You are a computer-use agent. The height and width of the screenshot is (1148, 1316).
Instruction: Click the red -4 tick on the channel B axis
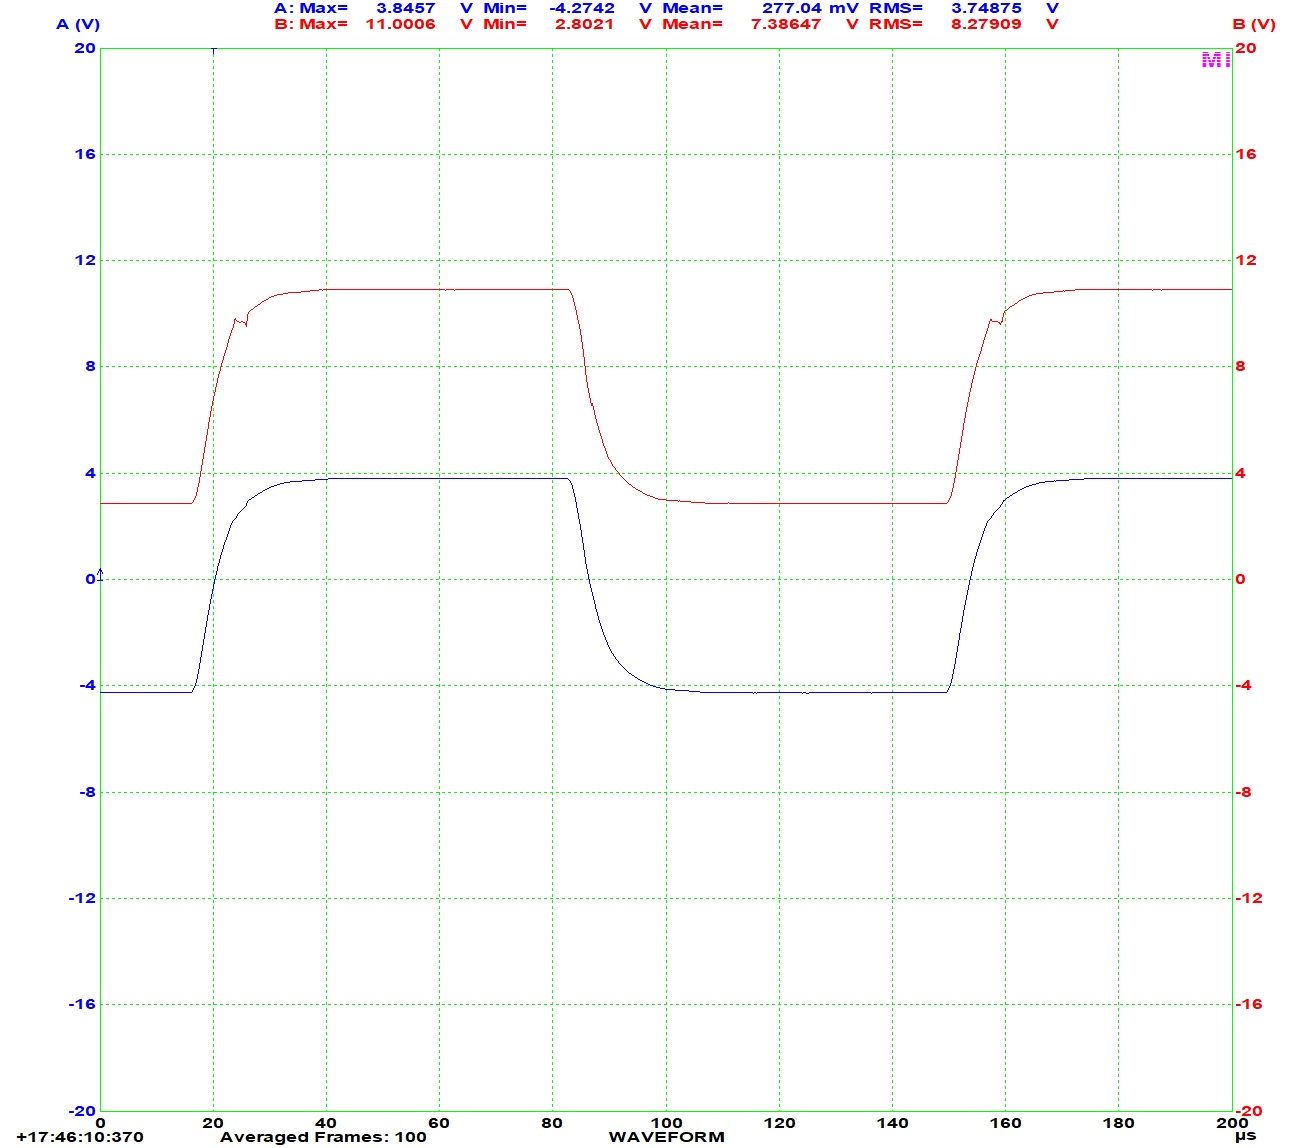(x=1244, y=685)
